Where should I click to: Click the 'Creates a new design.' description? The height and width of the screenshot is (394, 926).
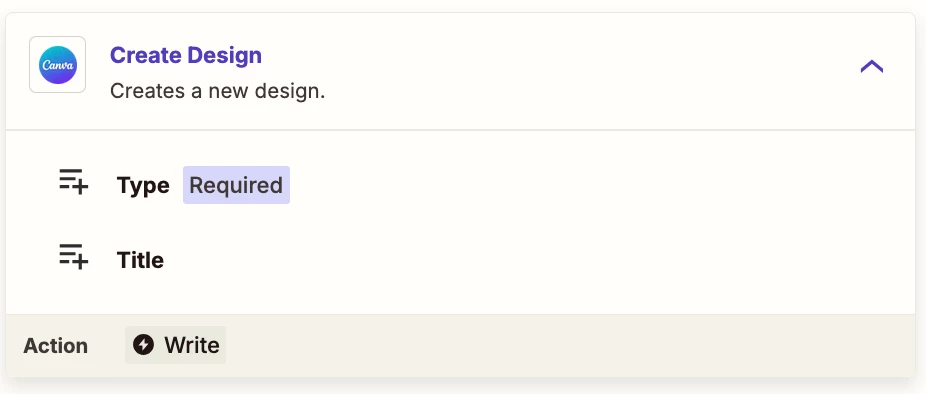(217, 92)
